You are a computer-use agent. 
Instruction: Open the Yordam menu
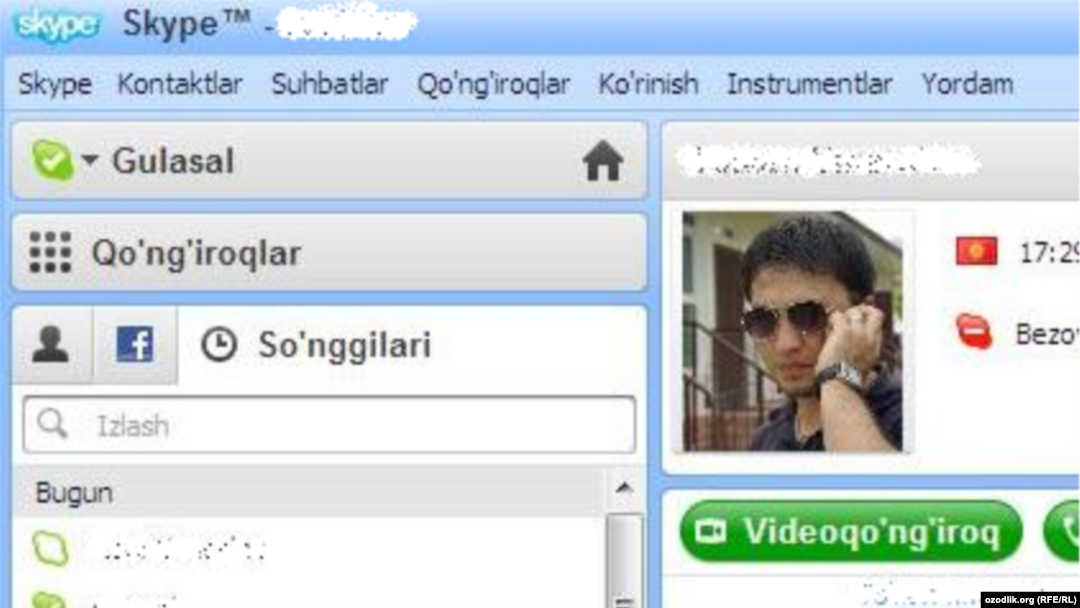(x=967, y=85)
